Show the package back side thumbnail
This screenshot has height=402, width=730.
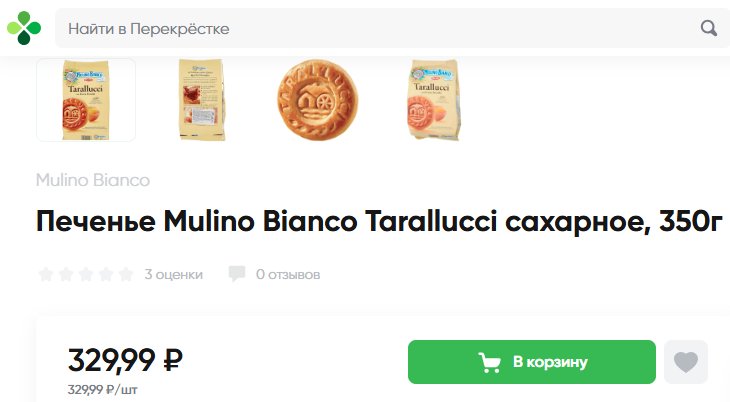pos(202,100)
